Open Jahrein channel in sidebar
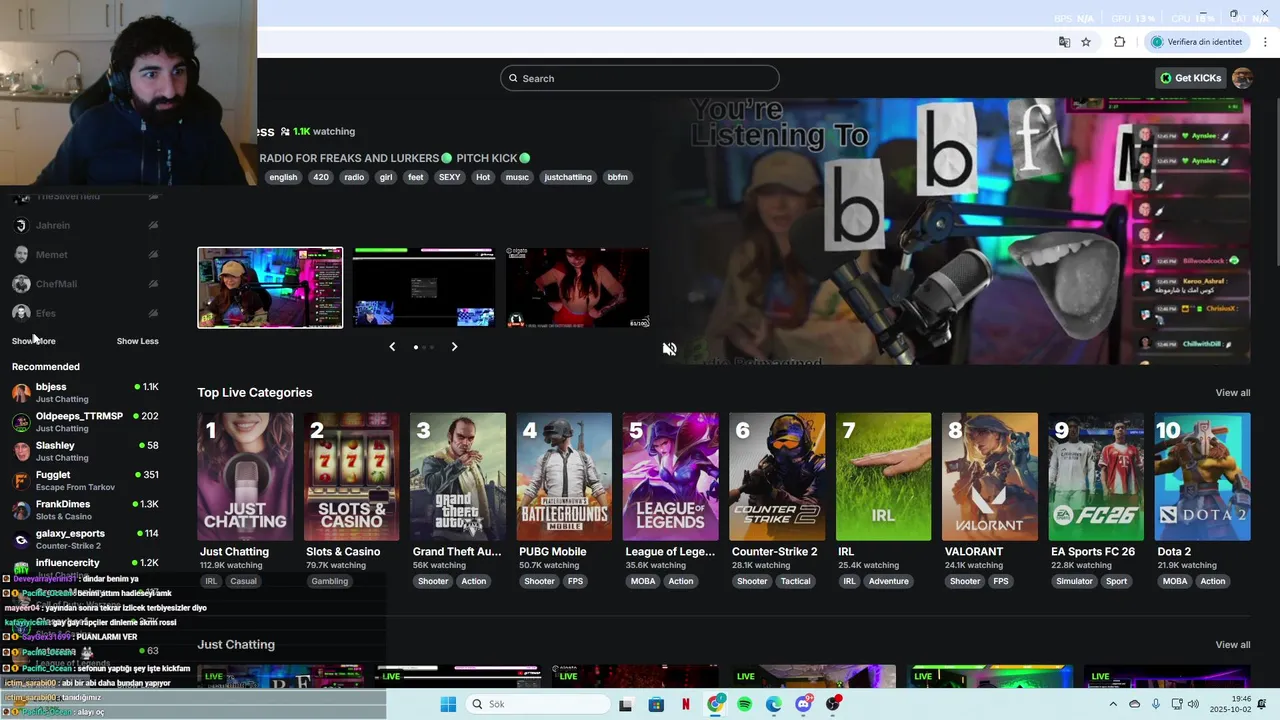1280x720 pixels. 85,226
